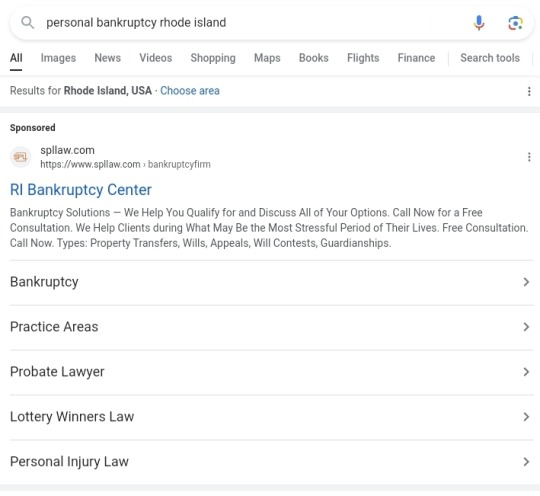Expand the Personal Injury Law chevron

pyautogui.click(x=526, y=462)
